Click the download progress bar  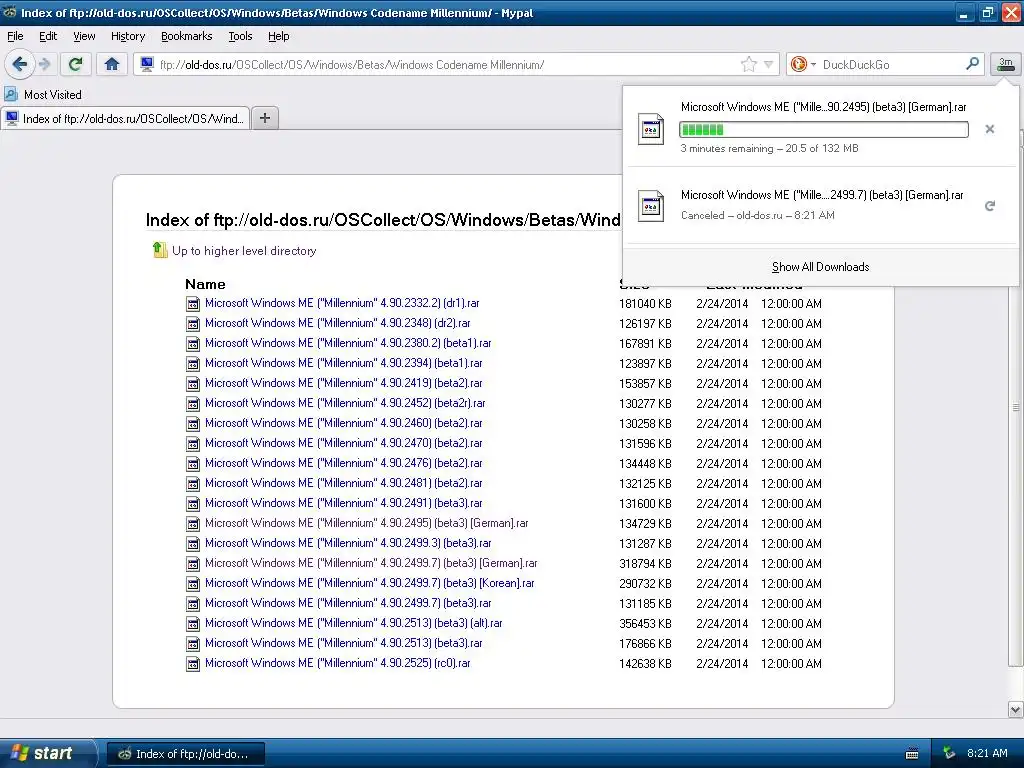coord(824,129)
